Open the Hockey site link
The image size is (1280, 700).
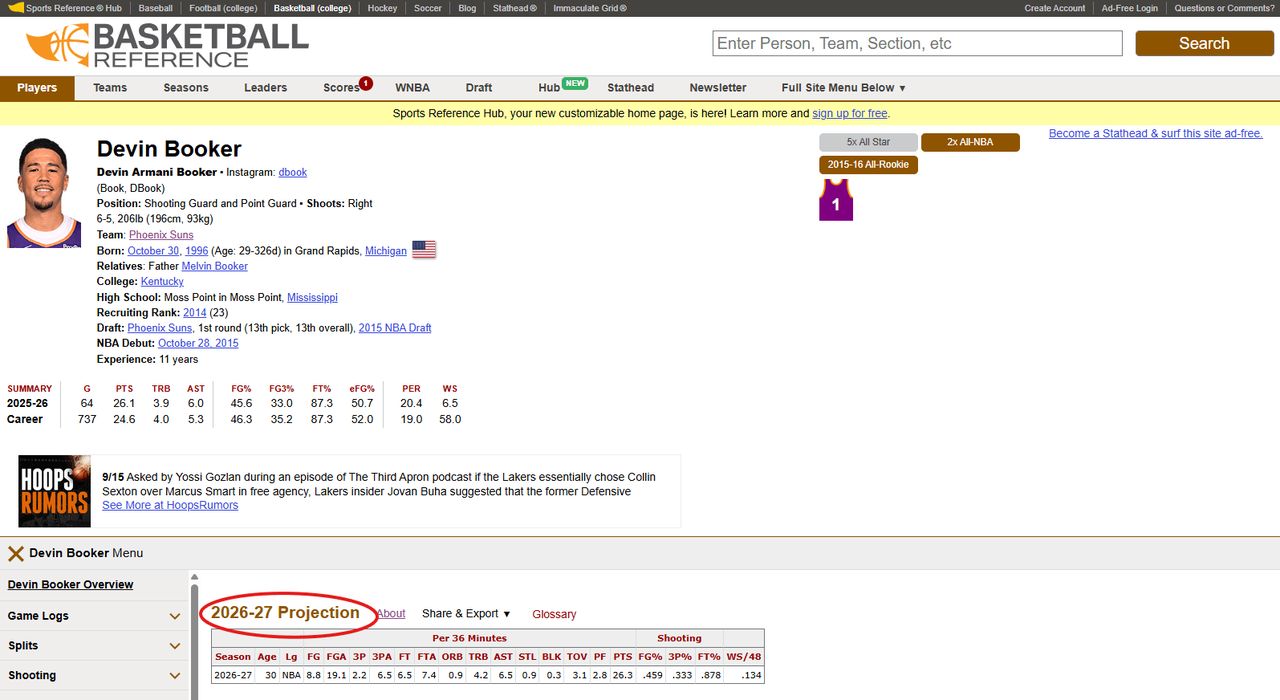[382, 8]
